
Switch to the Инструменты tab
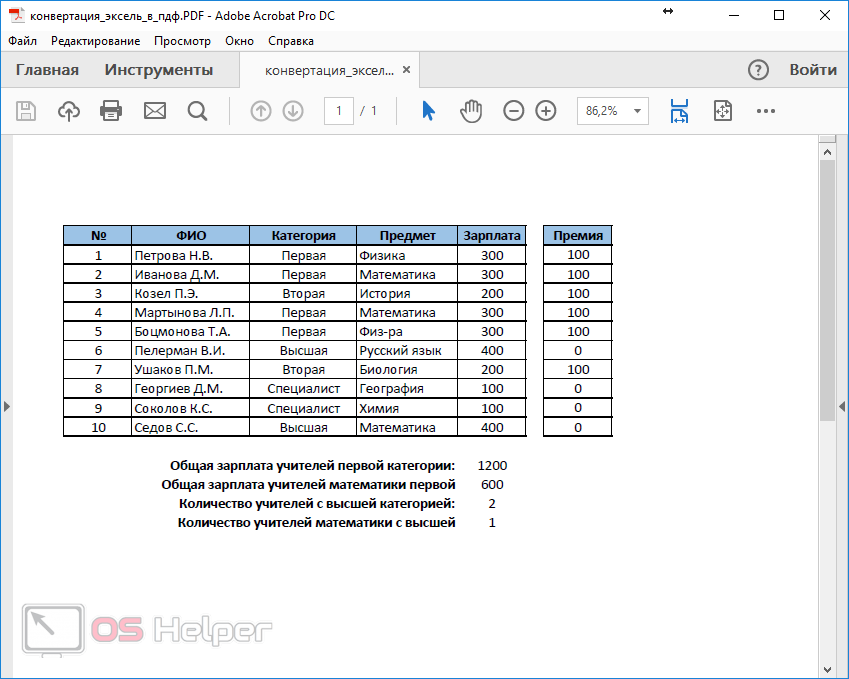coord(159,70)
